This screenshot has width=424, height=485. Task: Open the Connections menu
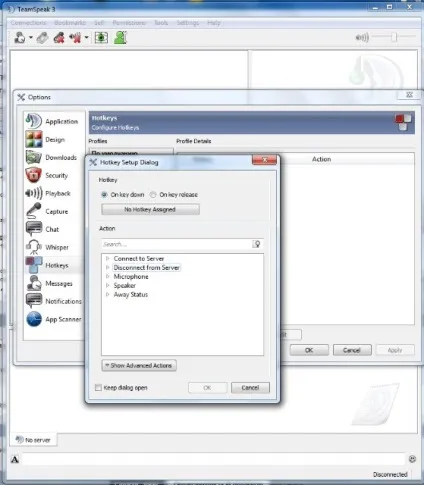point(28,23)
